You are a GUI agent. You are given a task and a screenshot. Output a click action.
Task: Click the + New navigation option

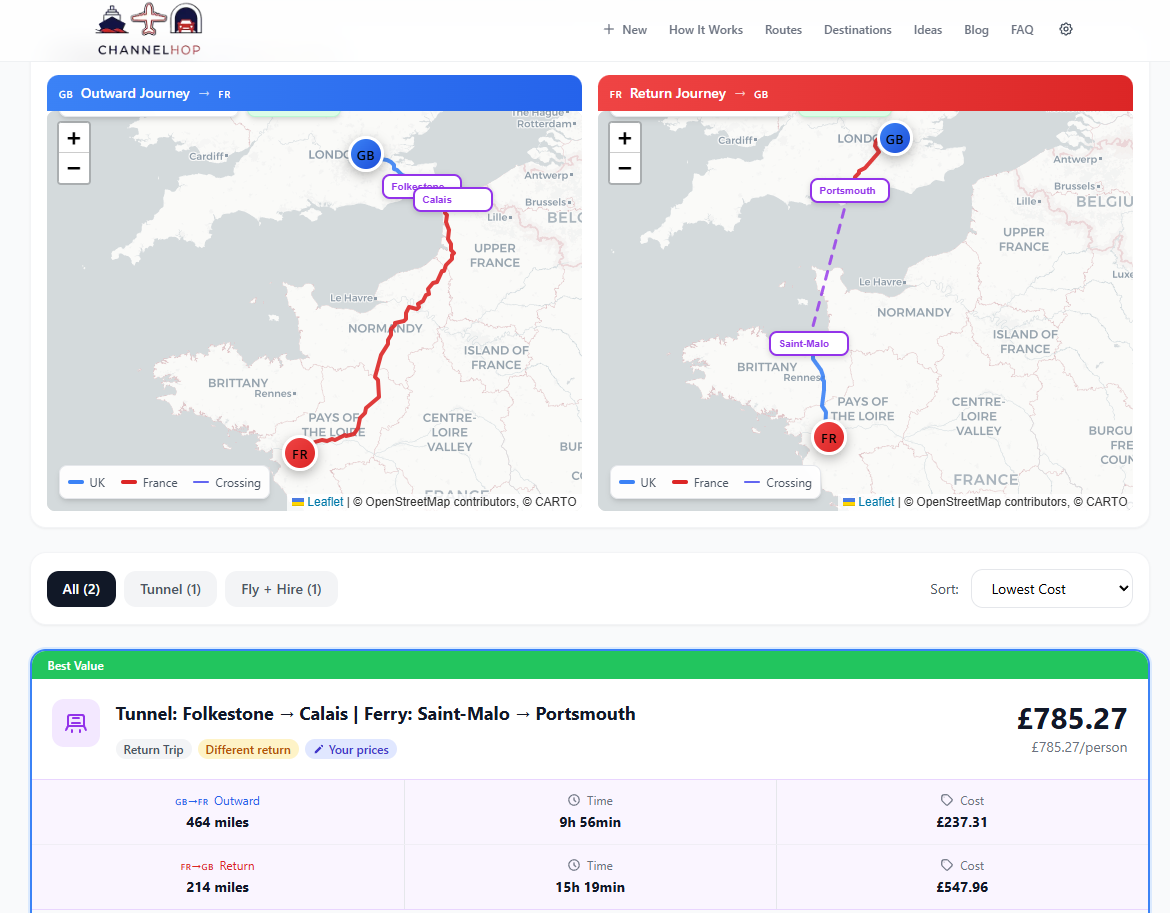tap(624, 29)
